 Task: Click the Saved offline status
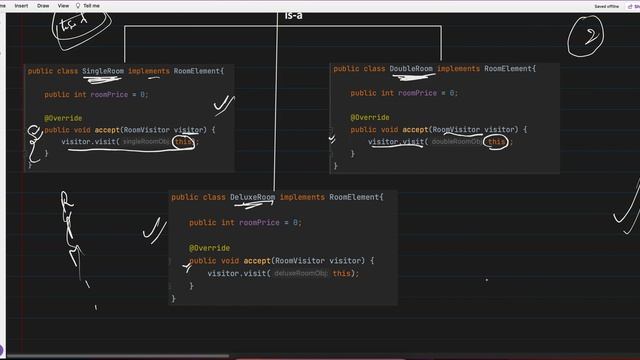click(x=607, y=7)
